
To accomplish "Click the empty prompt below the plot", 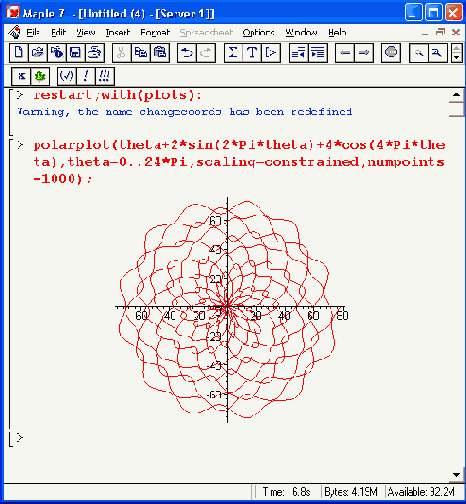I will click(20, 437).
